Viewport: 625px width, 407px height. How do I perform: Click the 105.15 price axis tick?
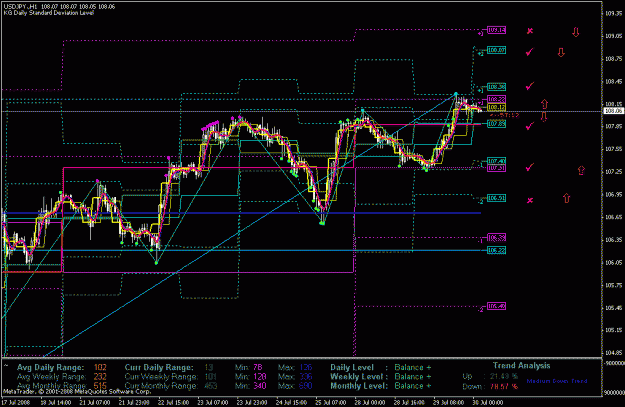613,330
